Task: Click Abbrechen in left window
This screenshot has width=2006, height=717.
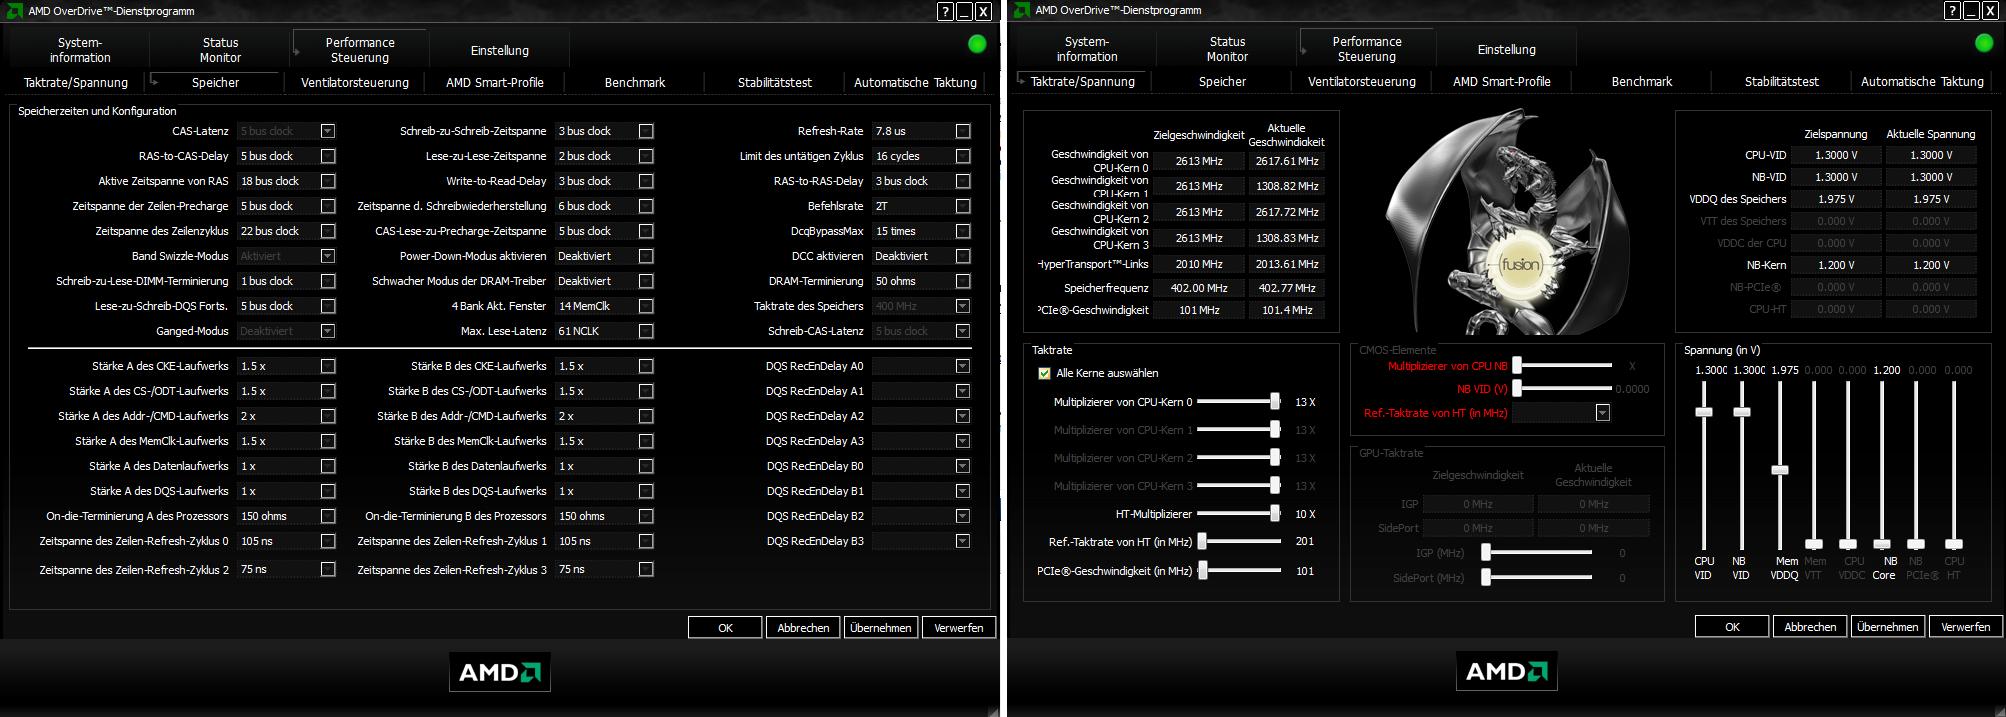Action: click(x=803, y=628)
